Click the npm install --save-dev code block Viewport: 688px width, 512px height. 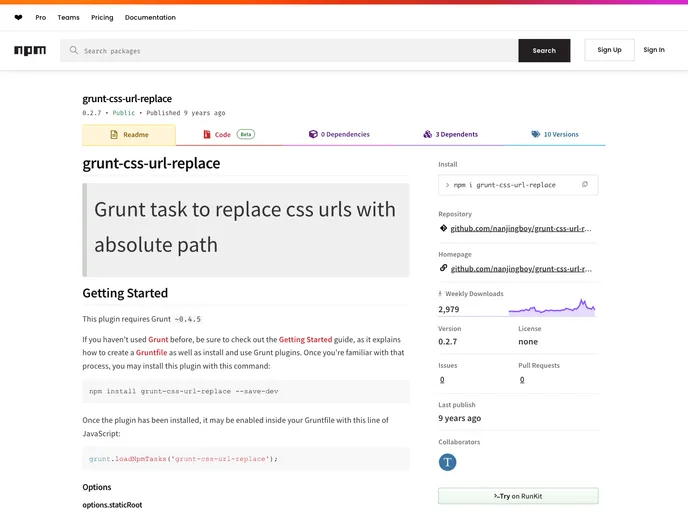click(246, 391)
